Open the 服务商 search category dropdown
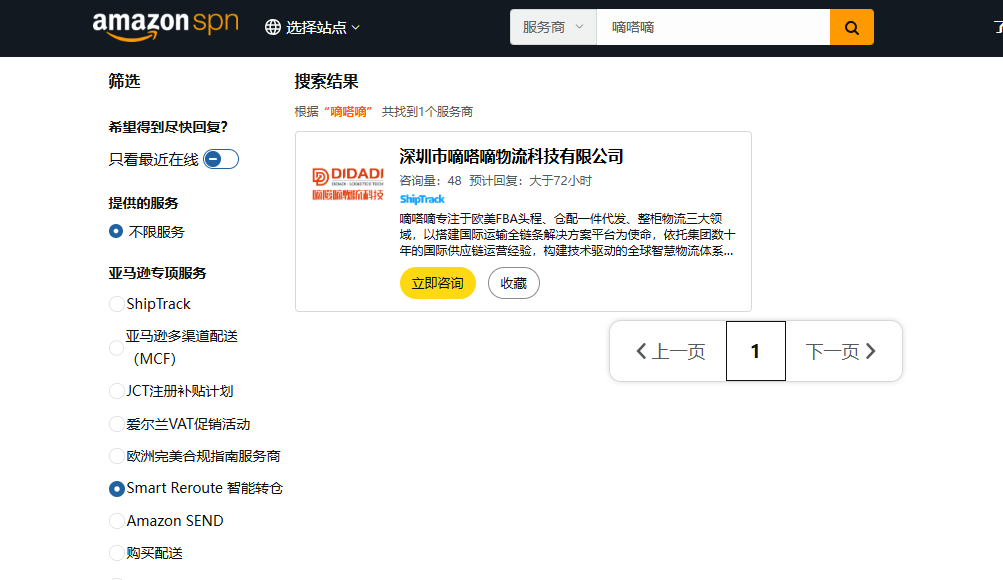Viewport: 1003px width, 580px height. point(553,27)
